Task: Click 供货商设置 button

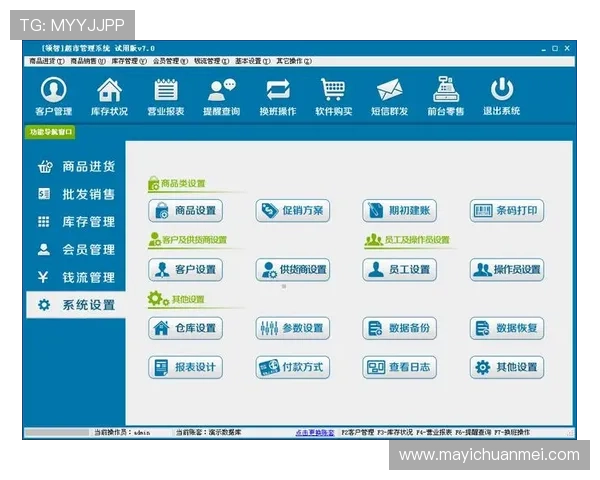Action: [293, 269]
